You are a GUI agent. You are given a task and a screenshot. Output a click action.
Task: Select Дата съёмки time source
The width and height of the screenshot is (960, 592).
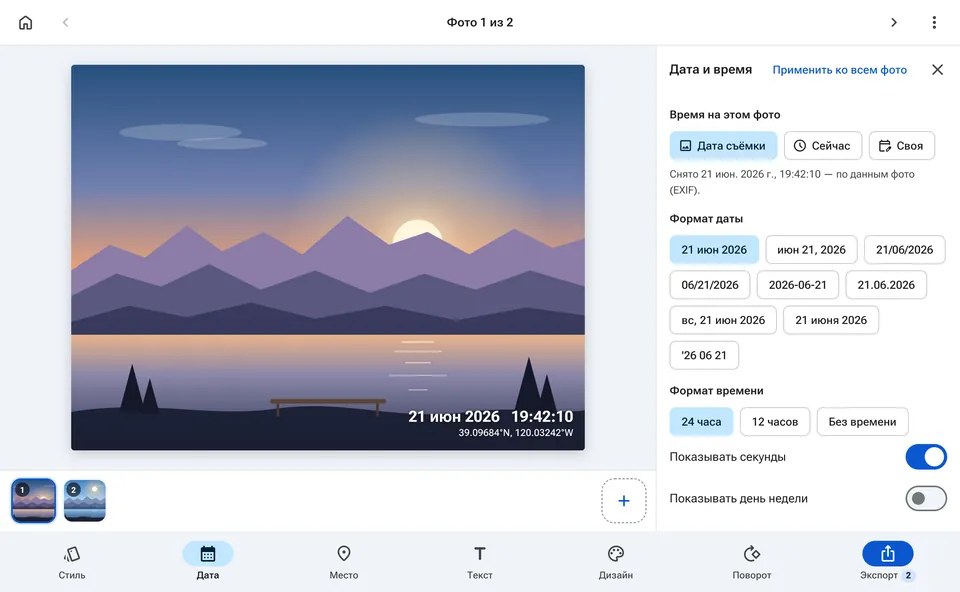point(723,146)
